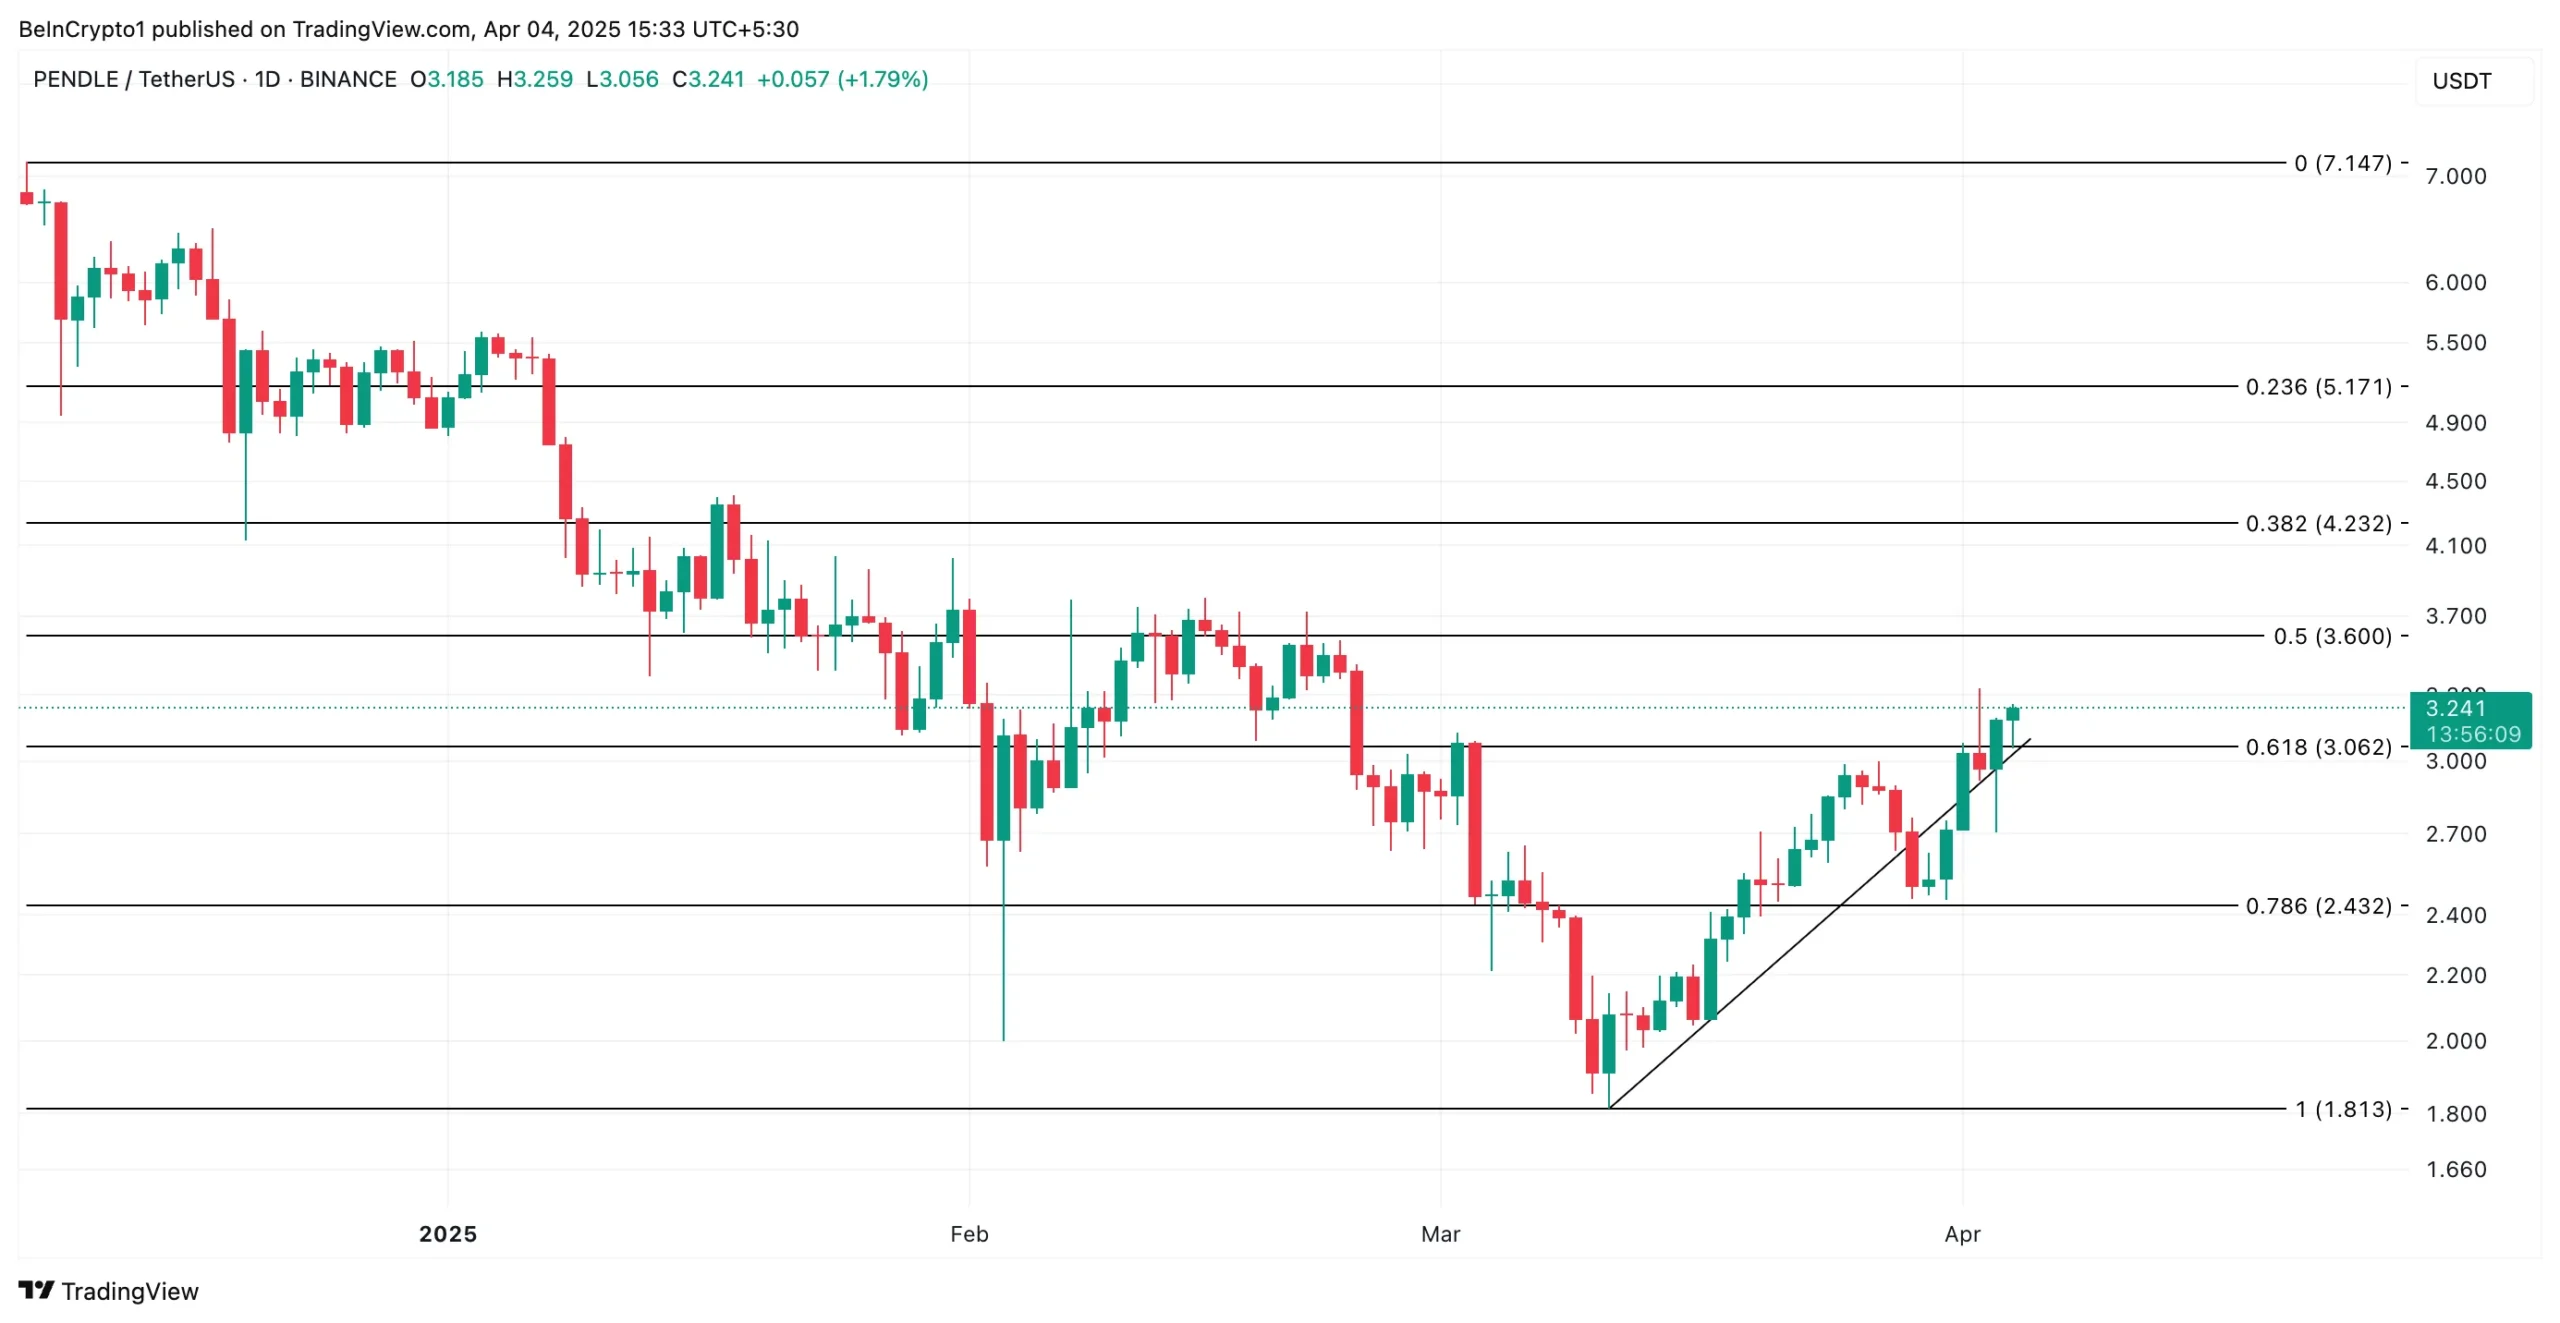The width and height of the screenshot is (2560, 1323).
Task: Select the 0.786 (2.432) Fibonacci label
Action: (x=2318, y=907)
